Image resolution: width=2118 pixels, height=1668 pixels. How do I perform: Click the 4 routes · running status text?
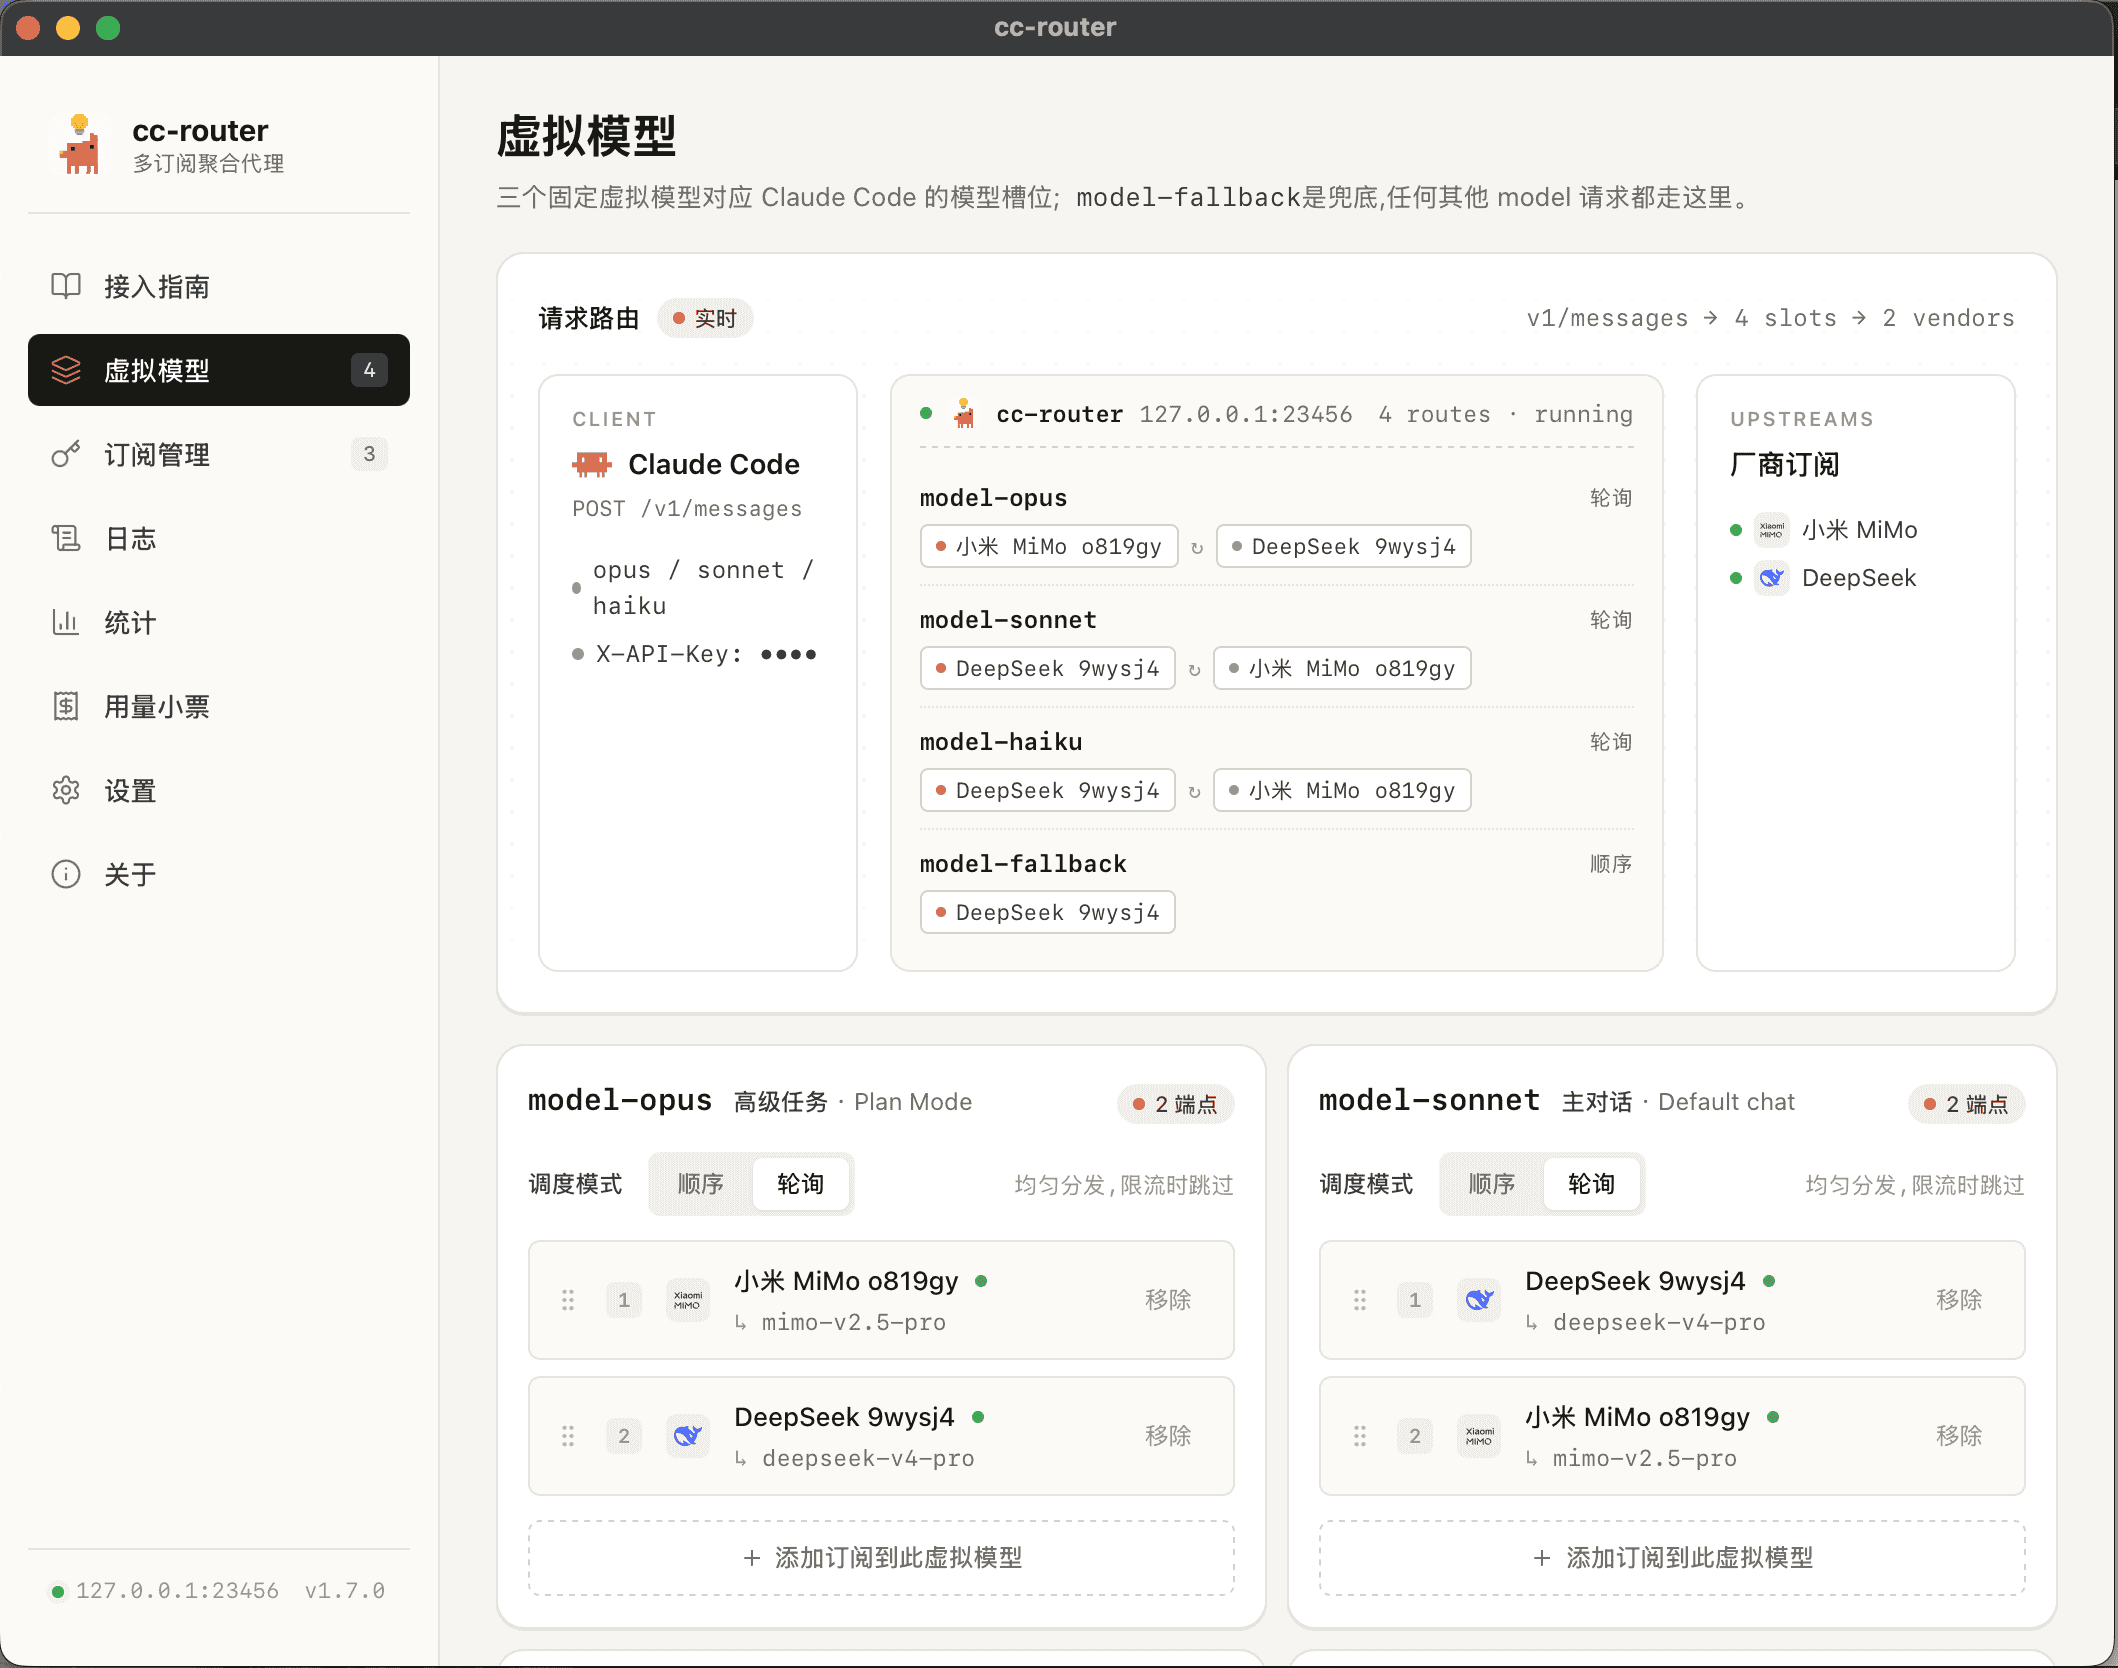tap(1505, 414)
